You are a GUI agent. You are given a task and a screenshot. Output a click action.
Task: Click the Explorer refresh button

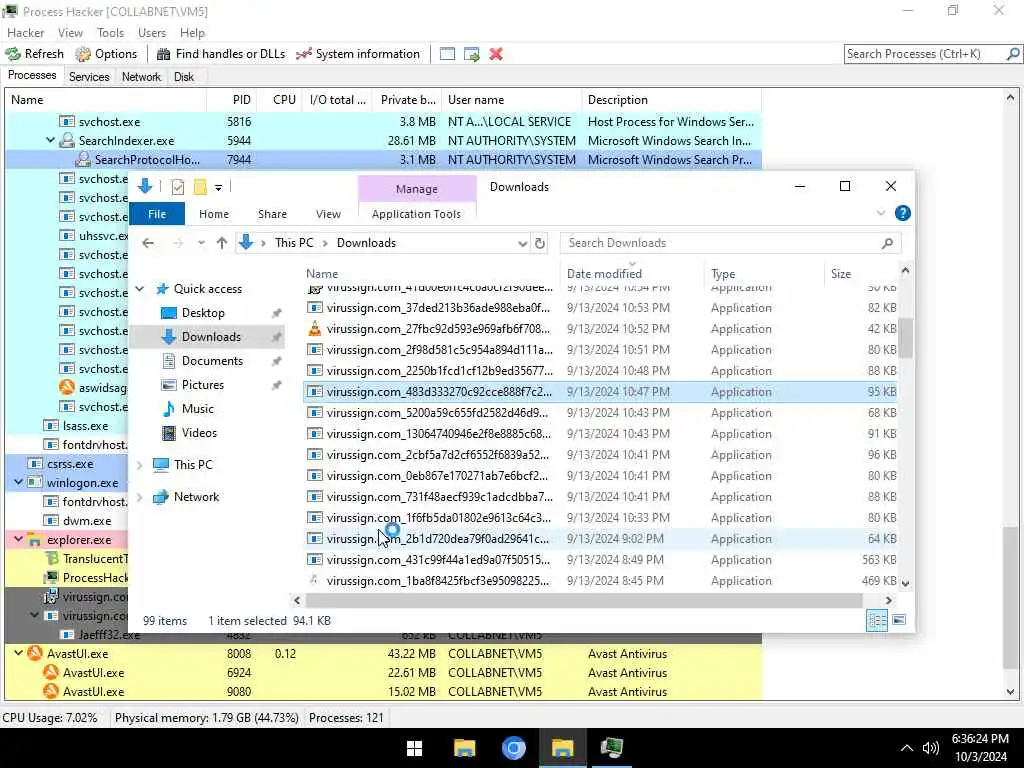540,244
